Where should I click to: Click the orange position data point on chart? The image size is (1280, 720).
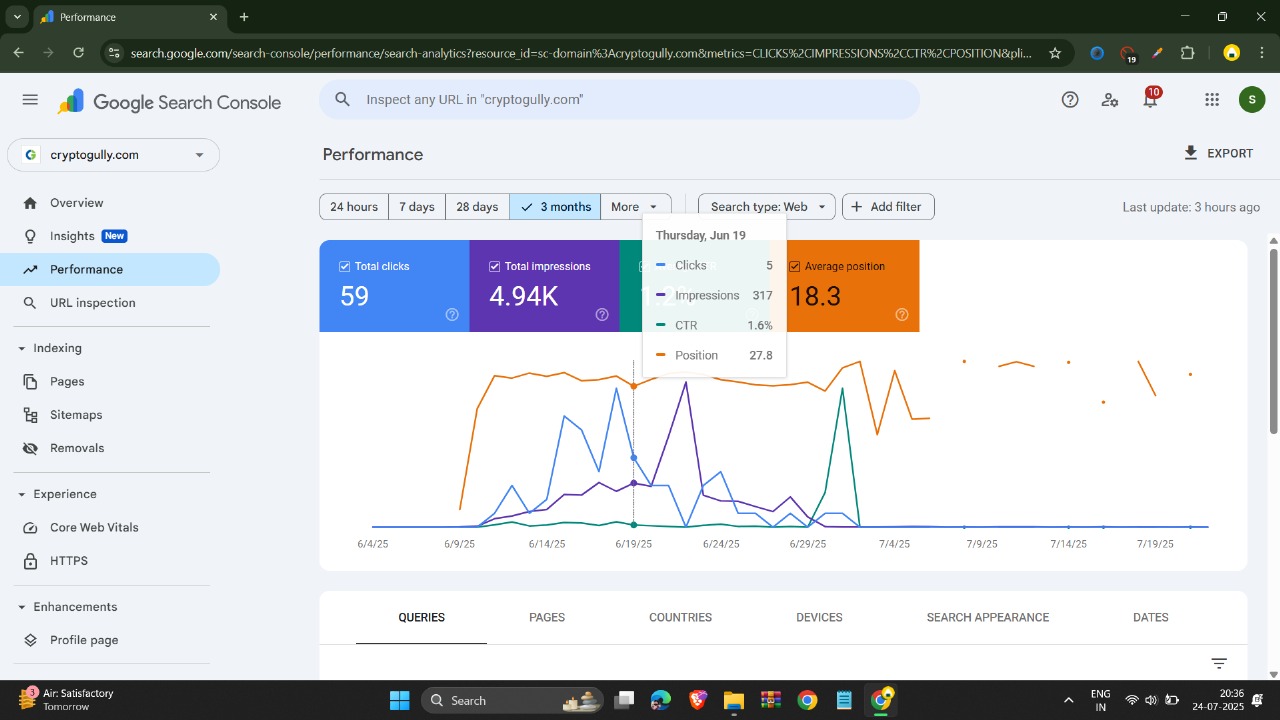pos(634,386)
